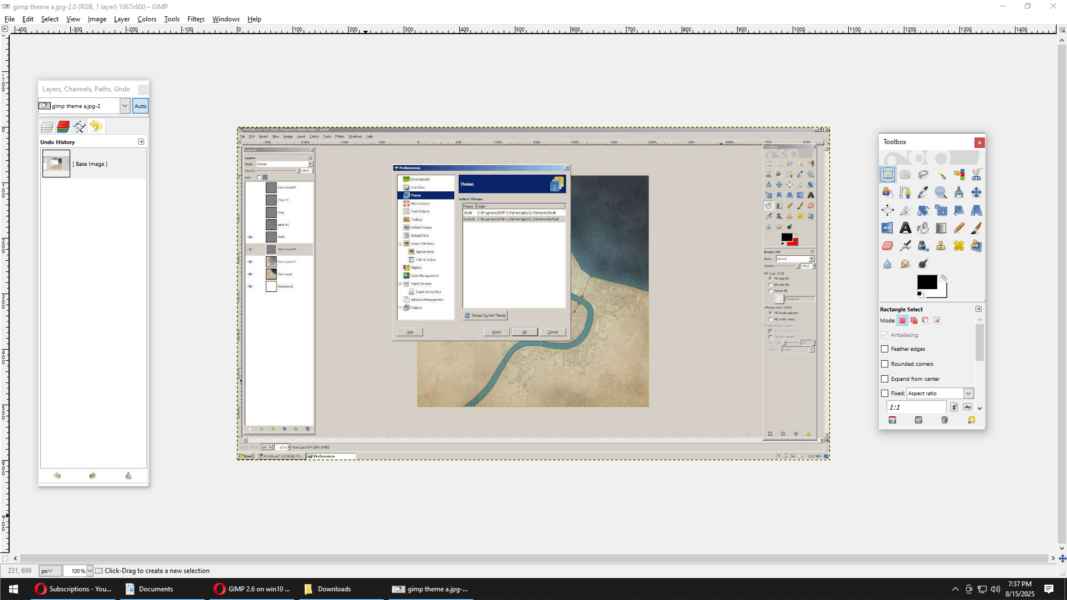
Task: Select the Scale tool
Action: click(x=940, y=210)
